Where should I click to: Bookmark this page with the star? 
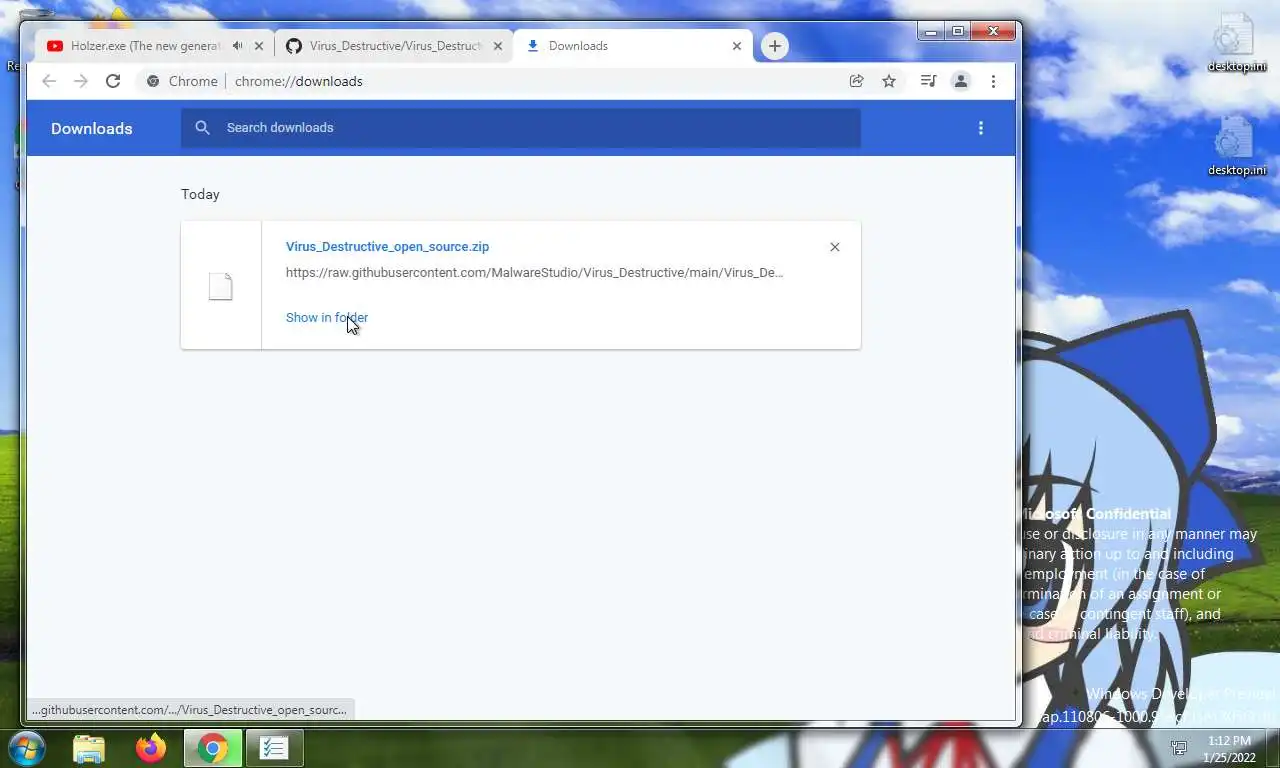889,81
